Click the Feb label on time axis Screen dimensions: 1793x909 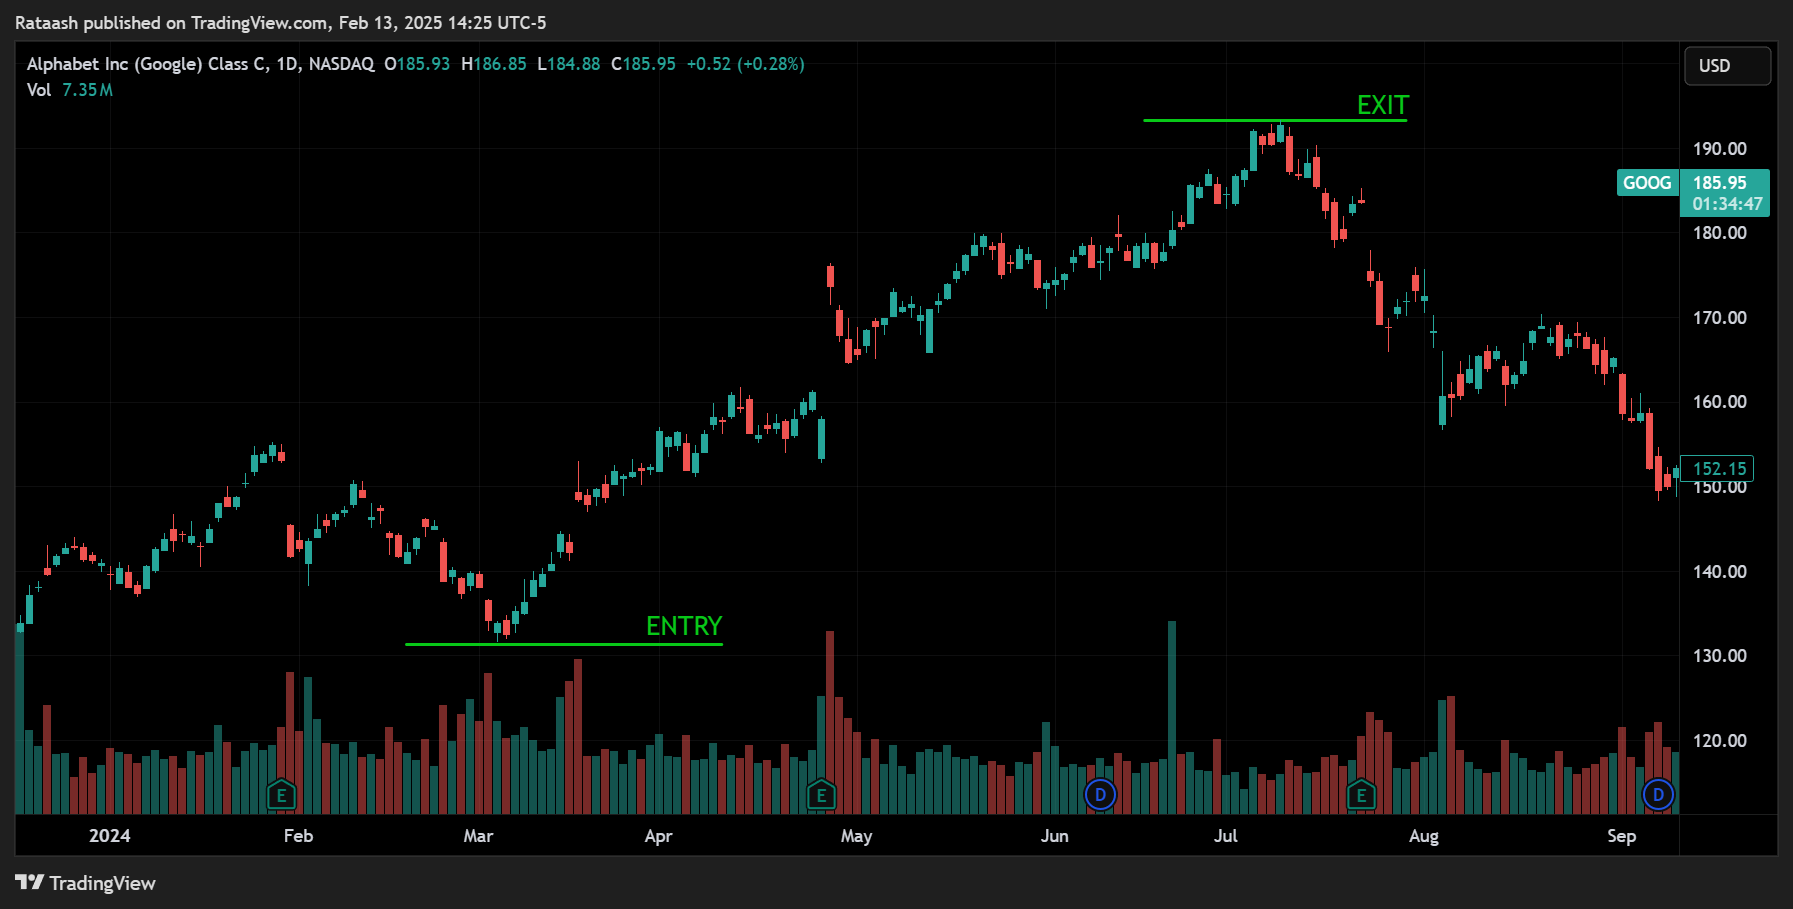click(298, 836)
